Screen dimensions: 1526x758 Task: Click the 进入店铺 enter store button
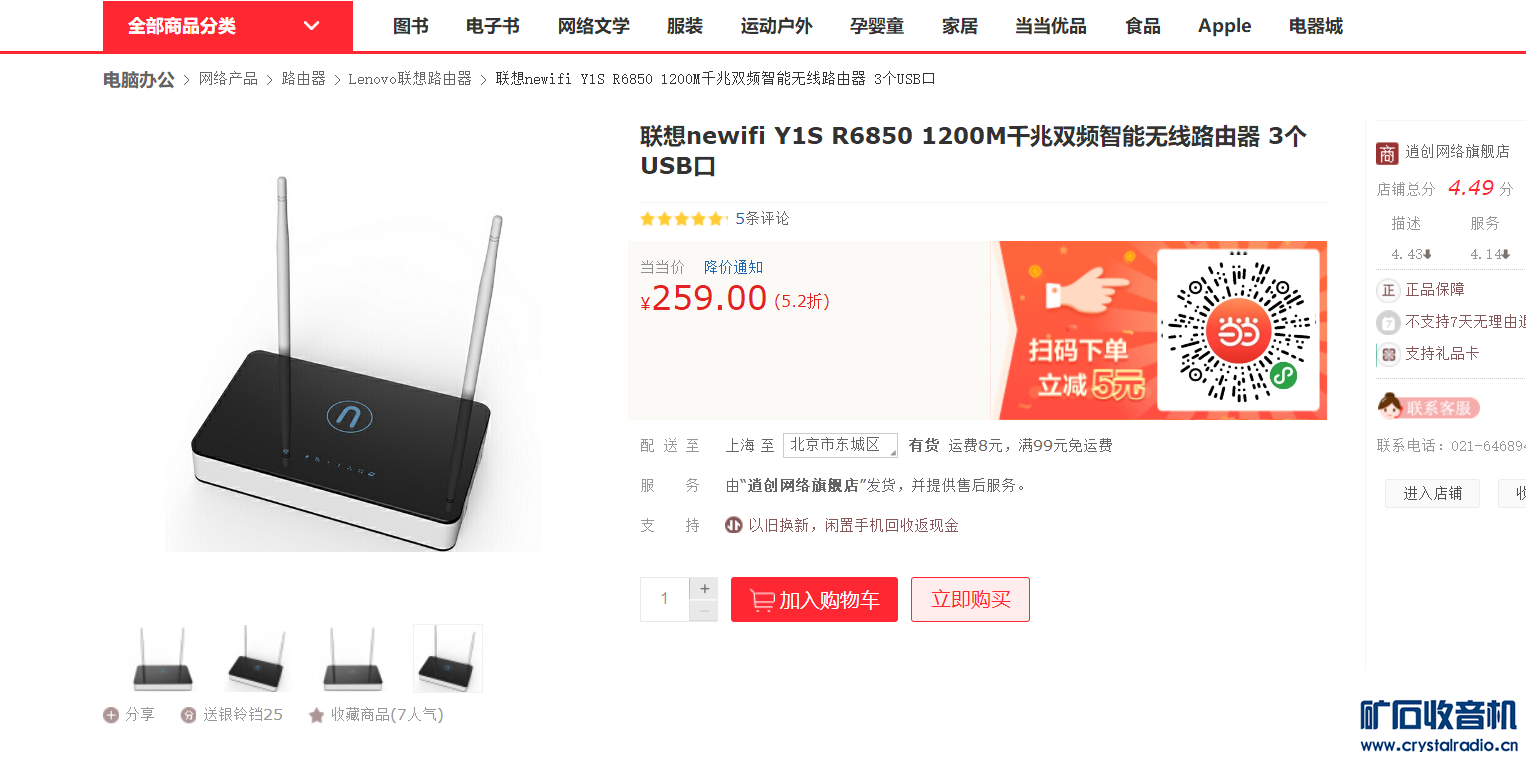pyautogui.click(x=1432, y=493)
